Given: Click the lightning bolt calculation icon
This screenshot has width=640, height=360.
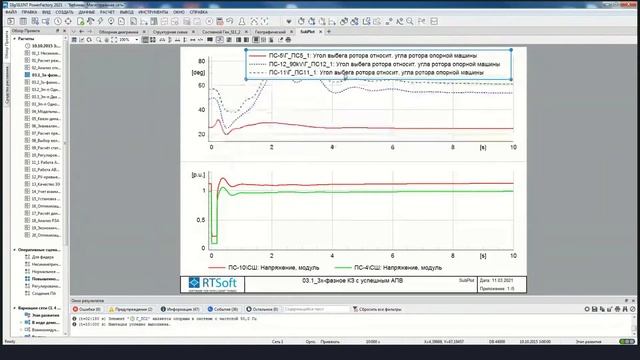Looking at the screenshot, I should [101, 21].
